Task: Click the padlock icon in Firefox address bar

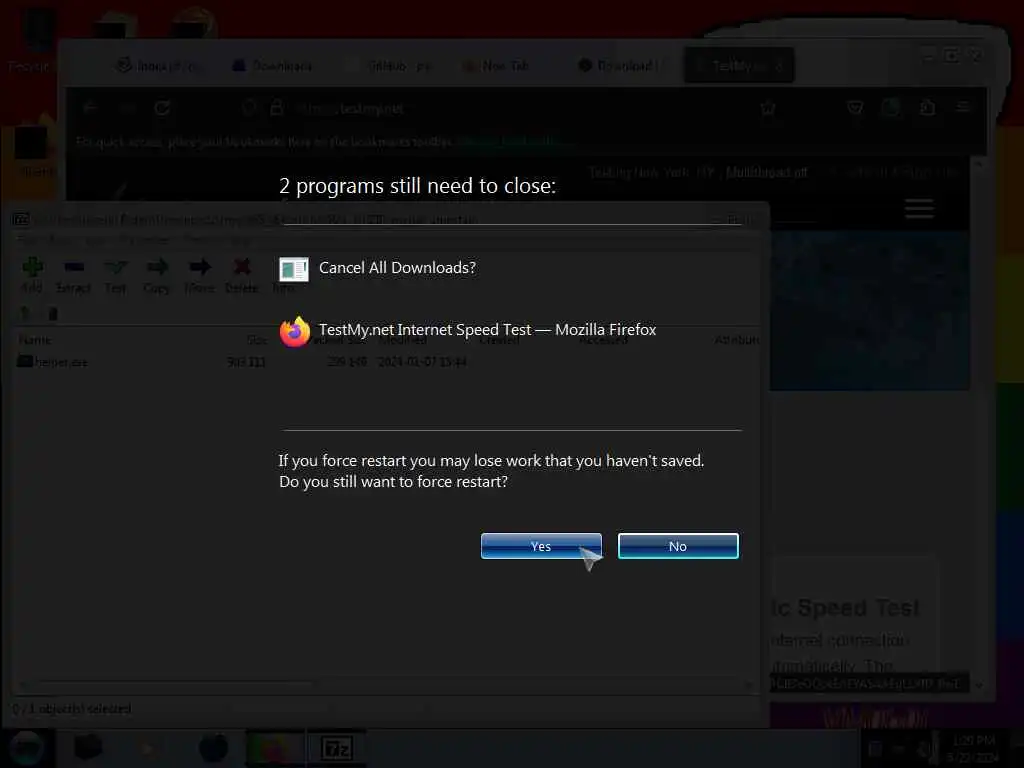Action: coord(276,108)
